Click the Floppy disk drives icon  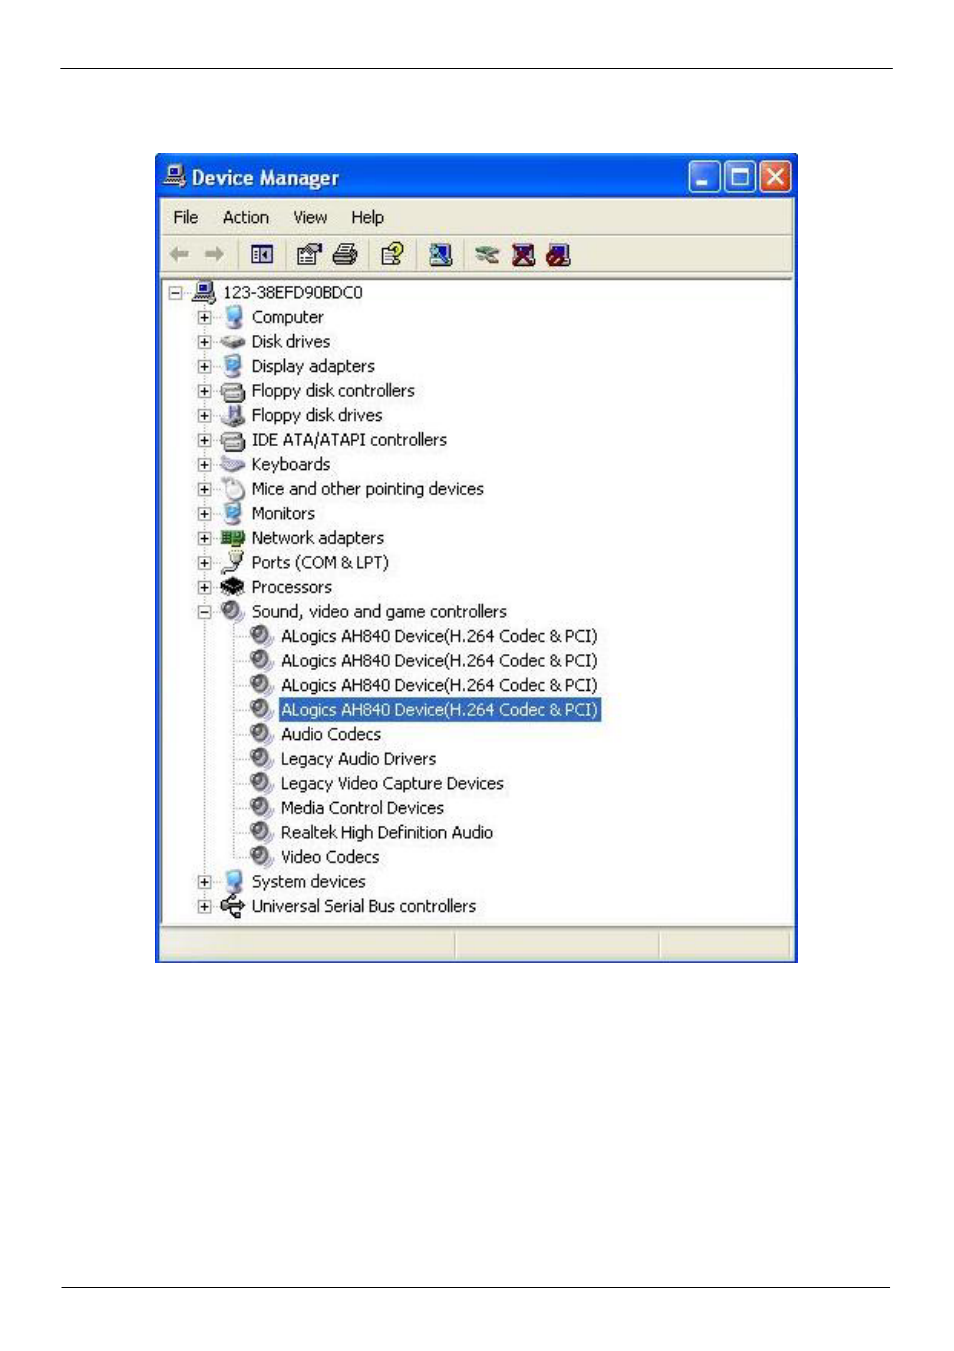pyautogui.click(x=233, y=415)
